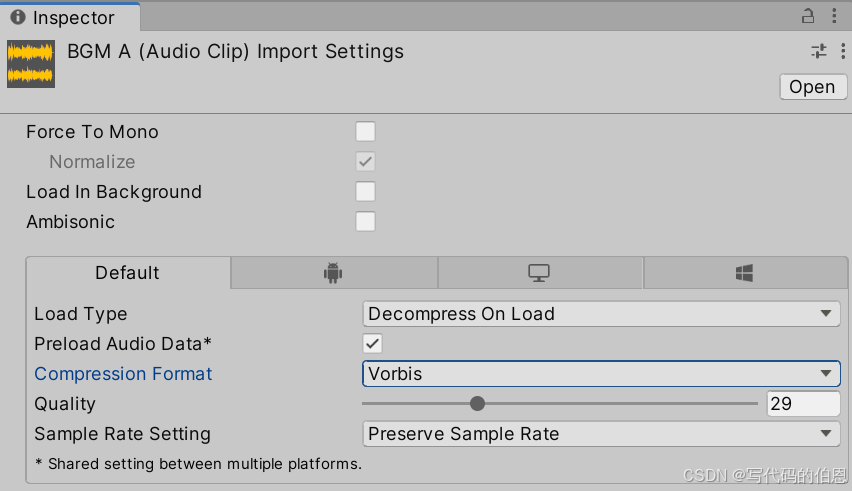Viewport: 852px width, 491px height.
Task: Click the Inspector info icon
Action: [x=18, y=17]
